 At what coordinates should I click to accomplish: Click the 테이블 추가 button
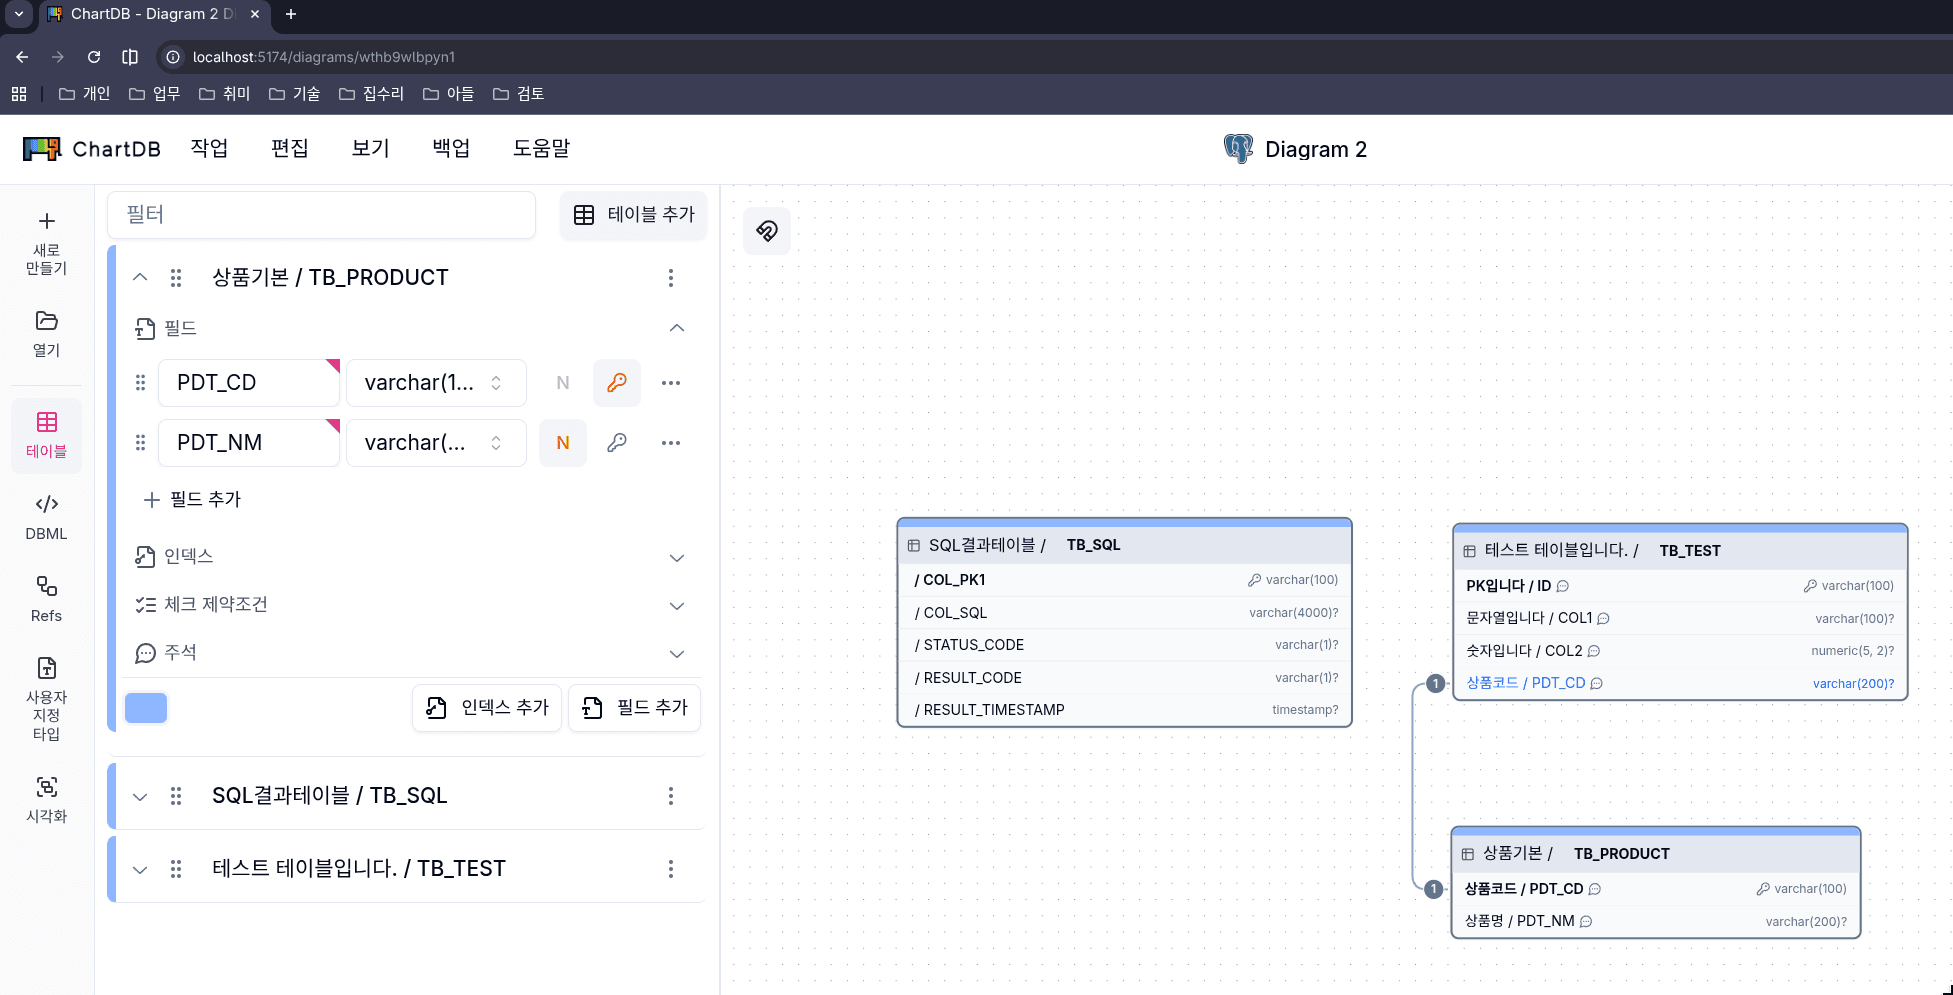coord(634,215)
